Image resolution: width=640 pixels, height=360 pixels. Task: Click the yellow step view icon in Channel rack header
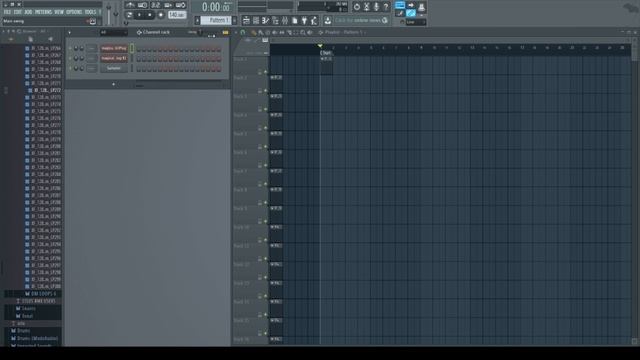tap(225, 32)
